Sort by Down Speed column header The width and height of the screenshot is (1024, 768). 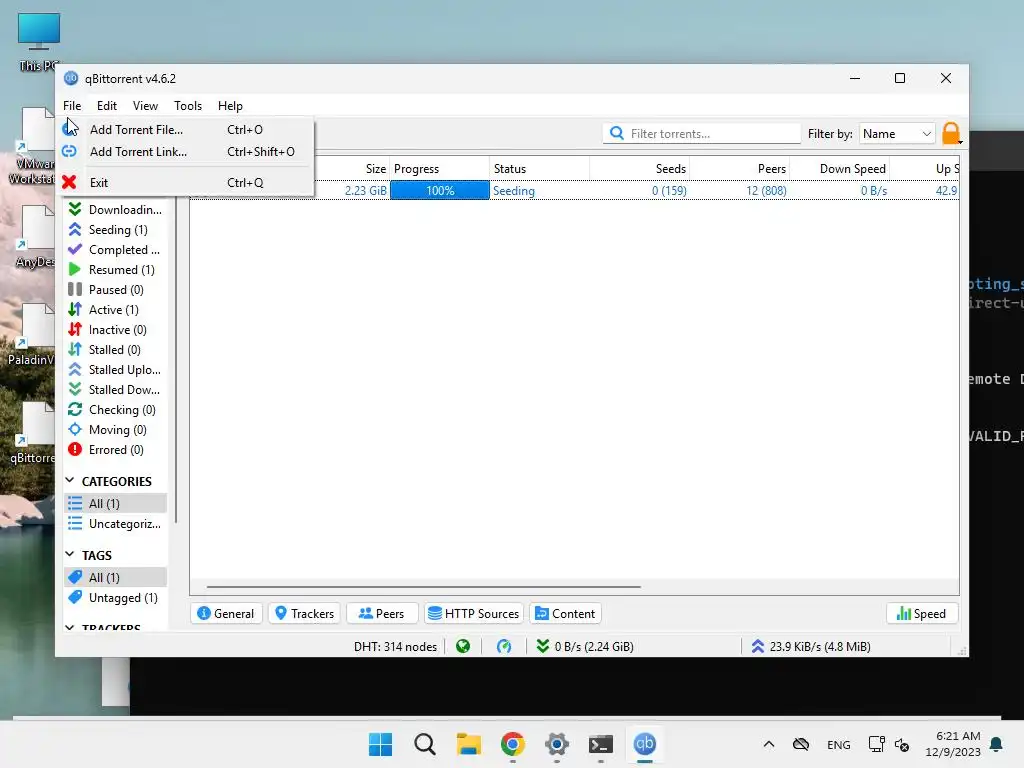pos(839,168)
